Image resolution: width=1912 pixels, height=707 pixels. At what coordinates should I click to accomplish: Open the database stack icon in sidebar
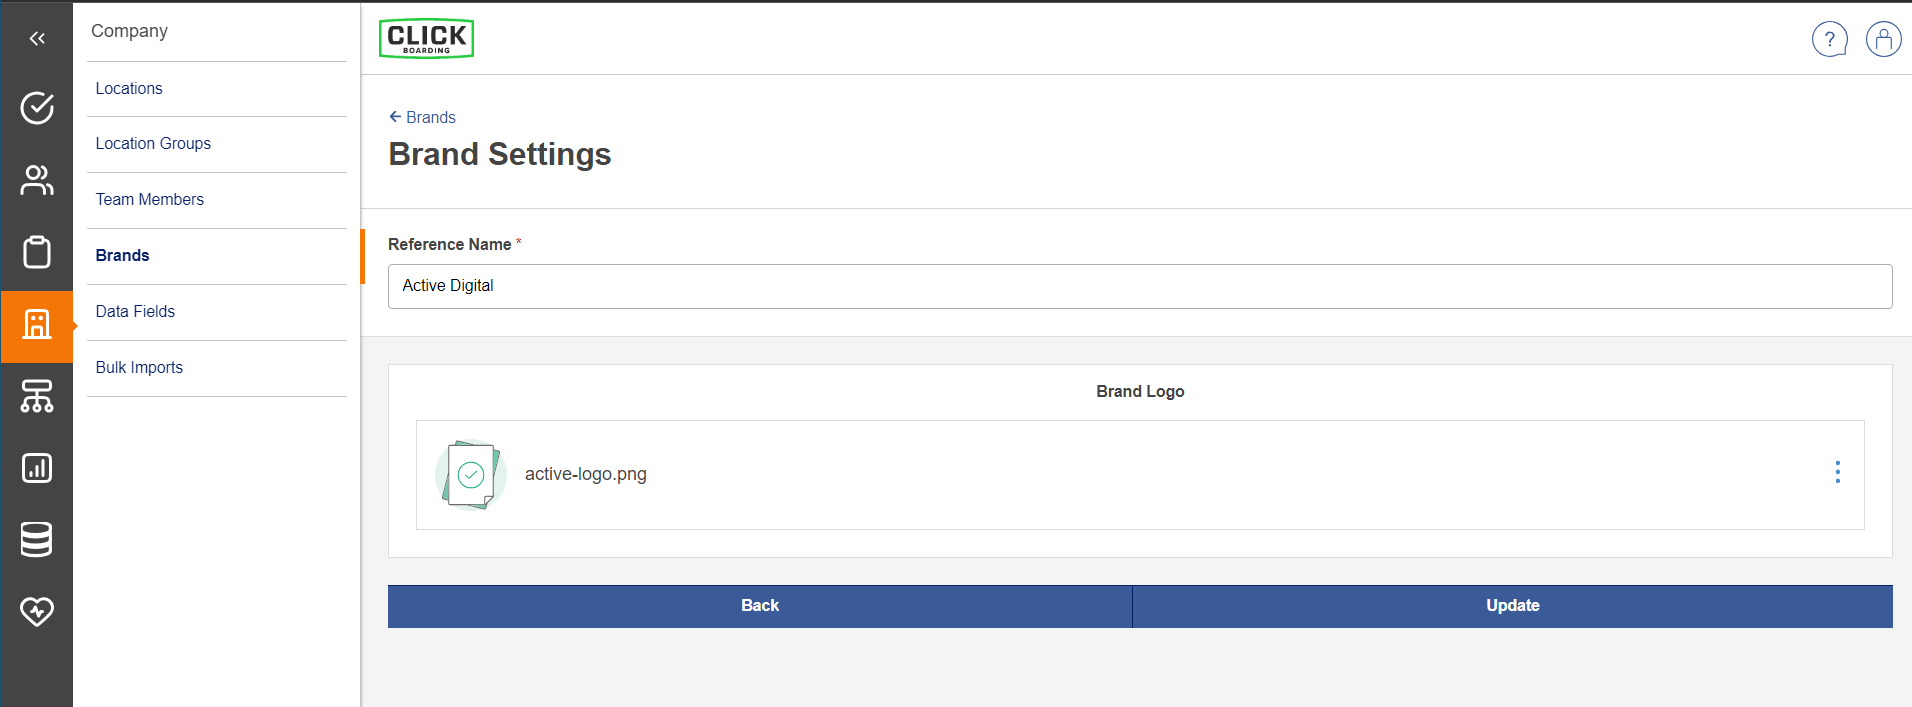pos(37,540)
